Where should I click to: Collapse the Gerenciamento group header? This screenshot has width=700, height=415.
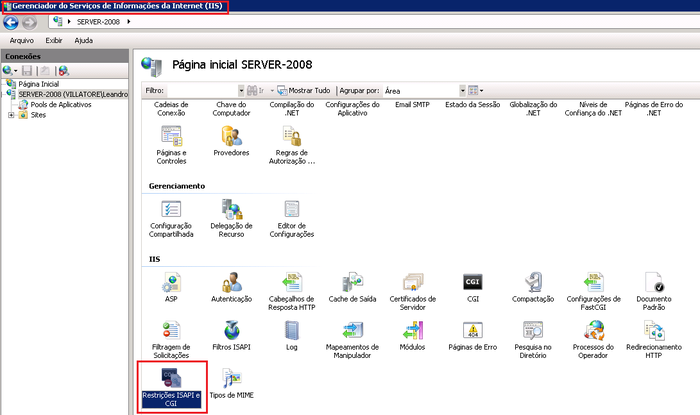[x=177, y=186]
